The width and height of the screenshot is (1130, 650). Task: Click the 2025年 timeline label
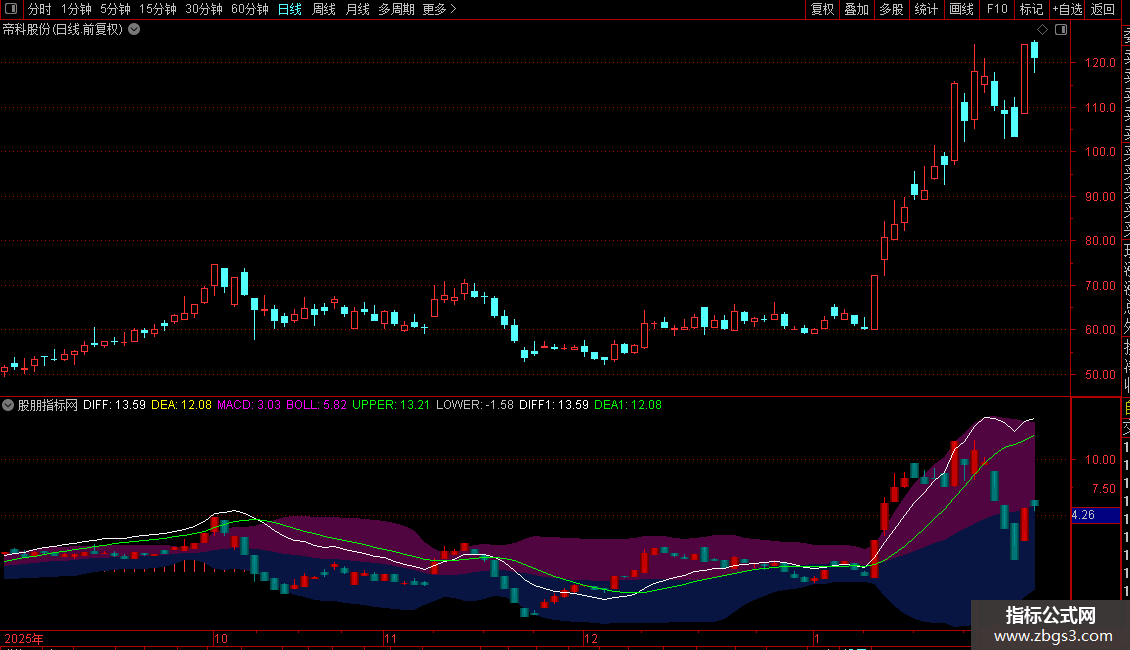tap(24, 638)
